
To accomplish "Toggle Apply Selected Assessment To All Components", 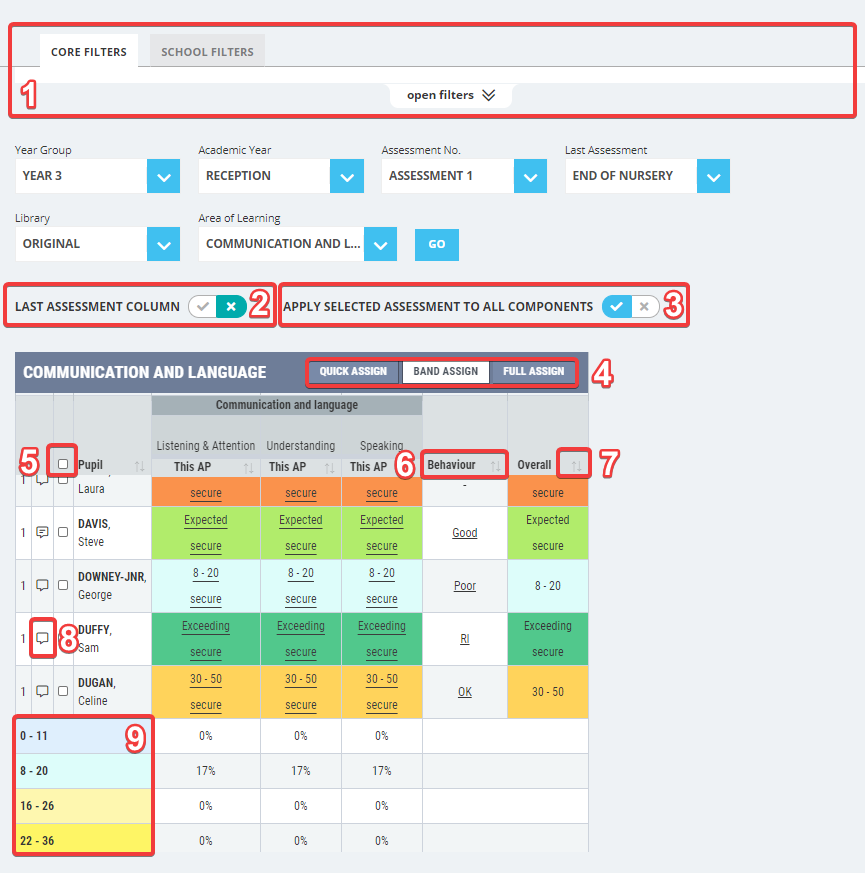I will [x=631, y=306].
